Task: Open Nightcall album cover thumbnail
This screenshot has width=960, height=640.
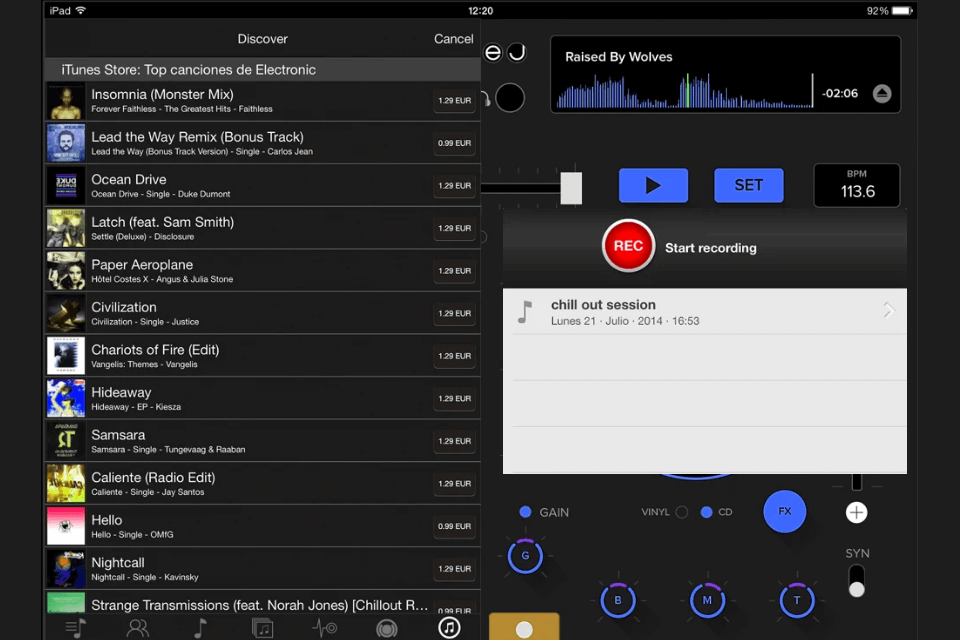Action: [66, 569]
